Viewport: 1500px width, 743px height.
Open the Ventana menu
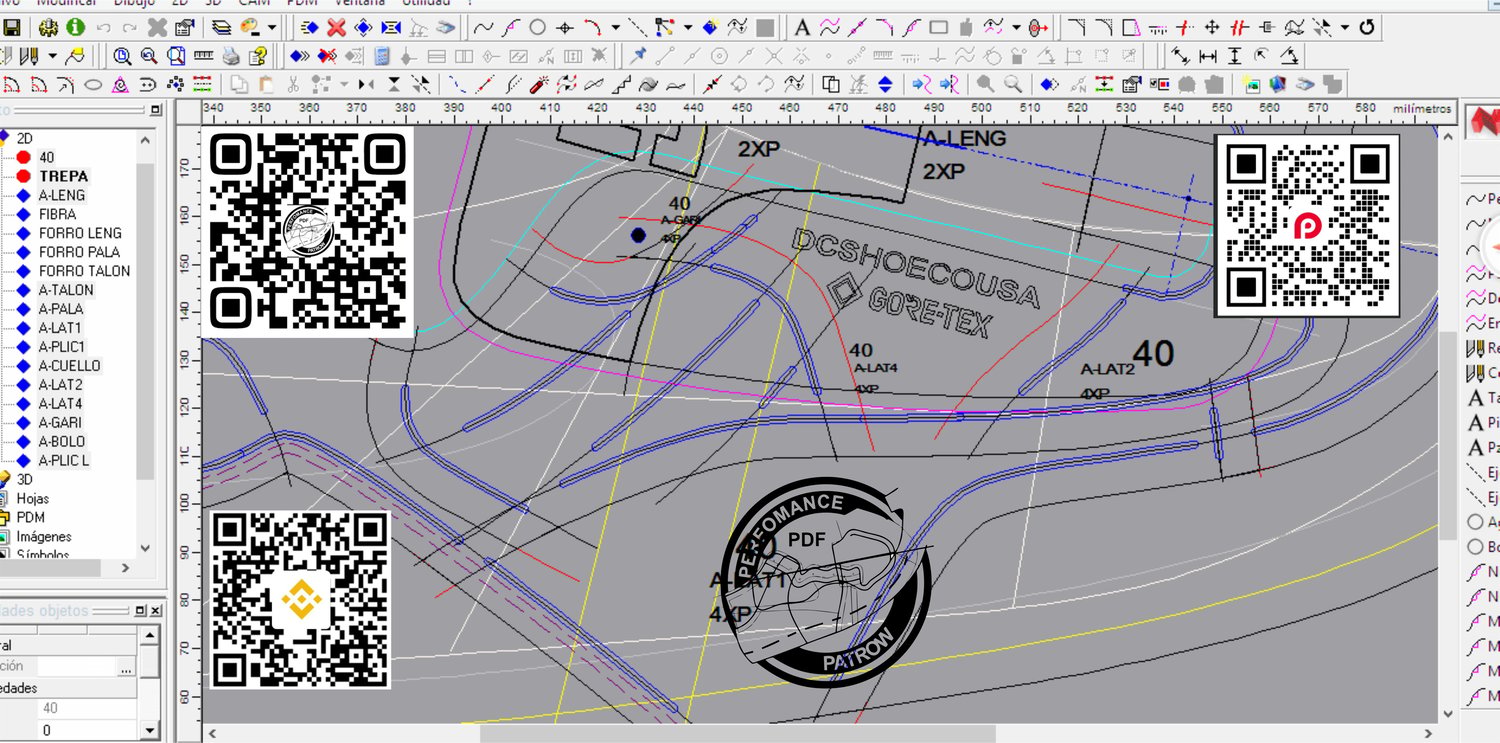coord(359,3)
